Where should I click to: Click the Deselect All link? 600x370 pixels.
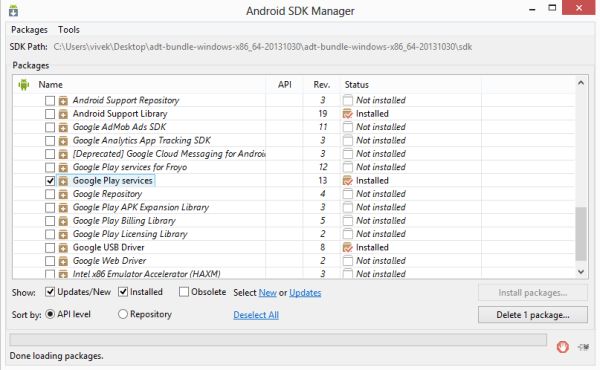click(x=256, y=315)
